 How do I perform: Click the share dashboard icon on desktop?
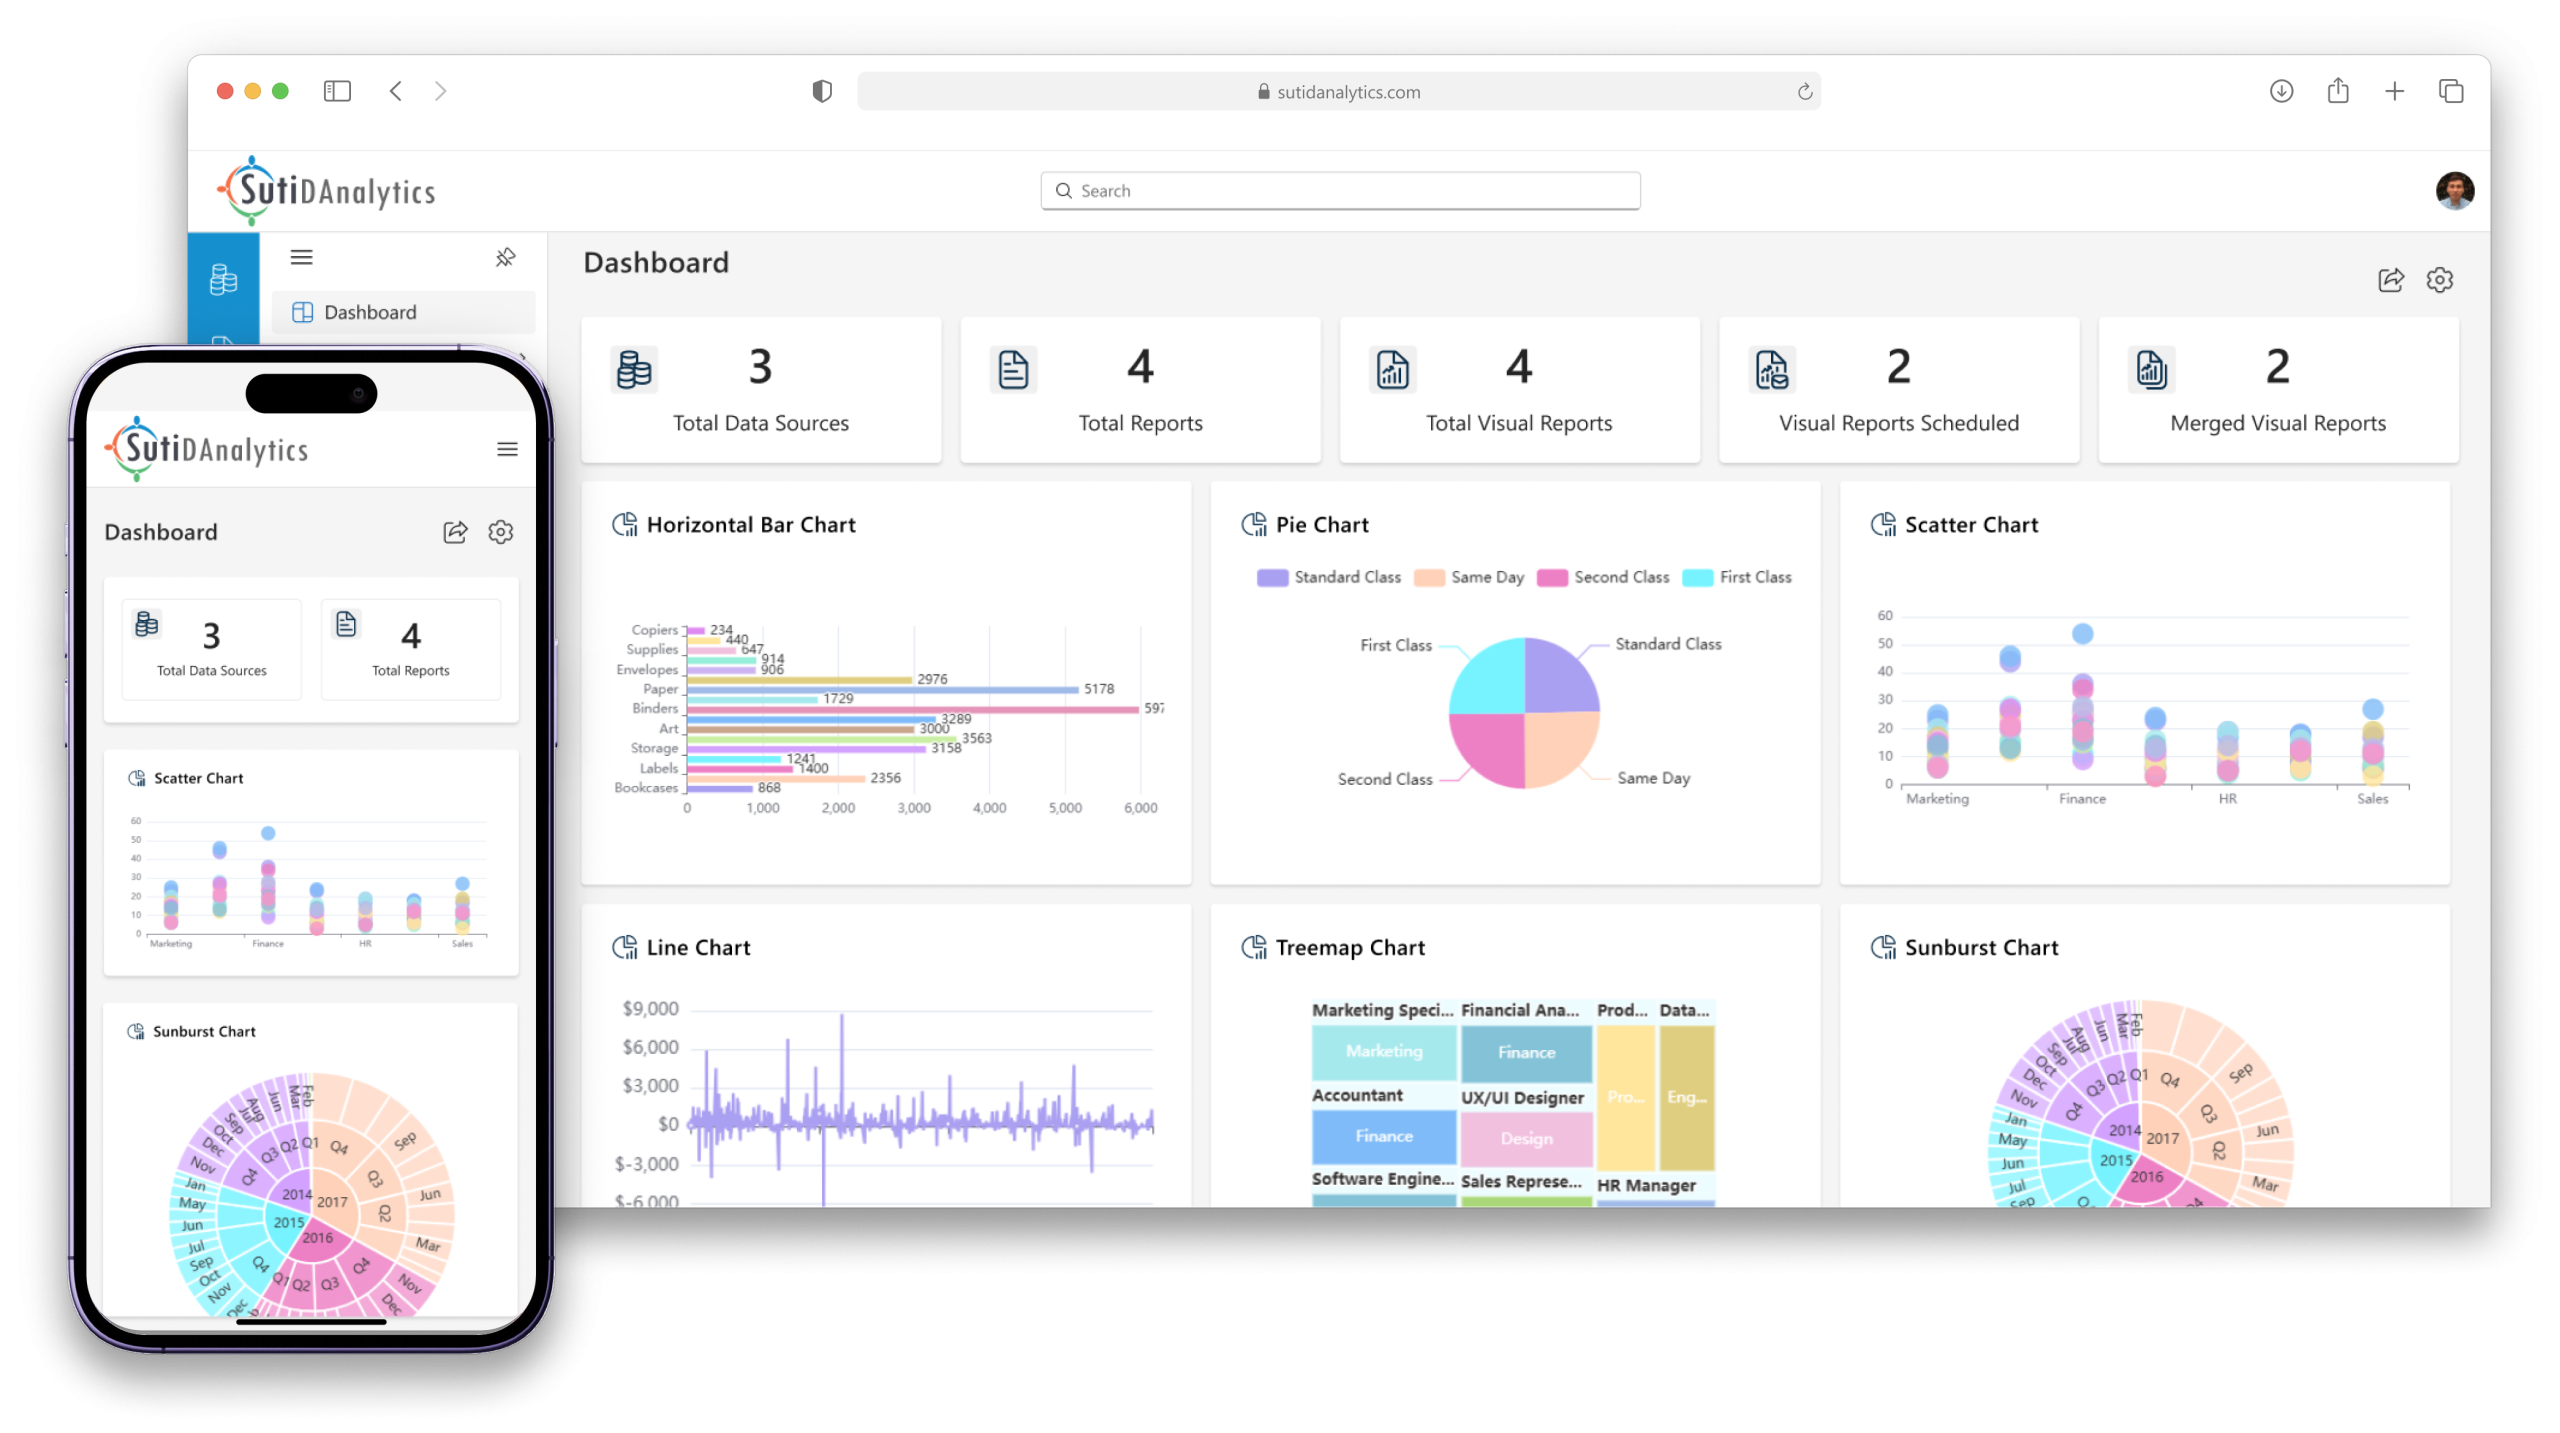coord(2390,280)
